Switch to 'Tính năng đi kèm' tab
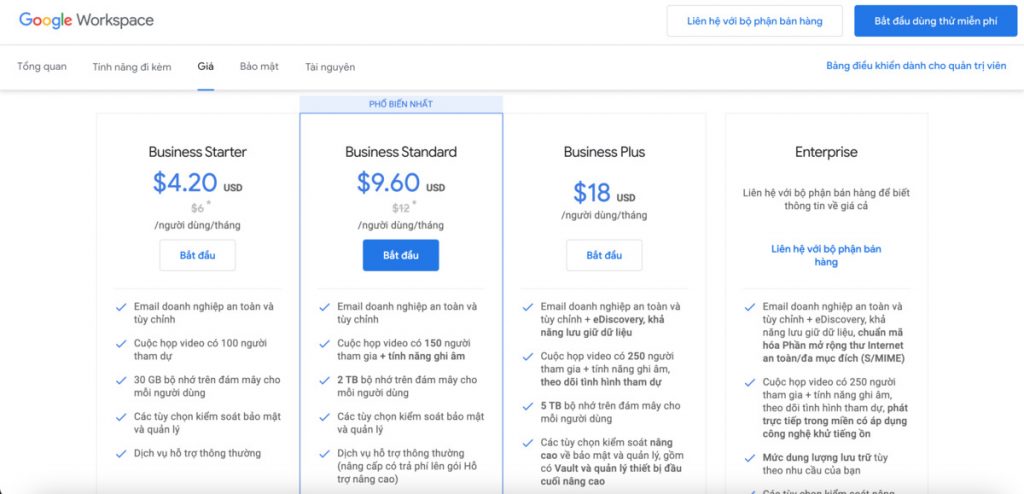 point(132,67)
